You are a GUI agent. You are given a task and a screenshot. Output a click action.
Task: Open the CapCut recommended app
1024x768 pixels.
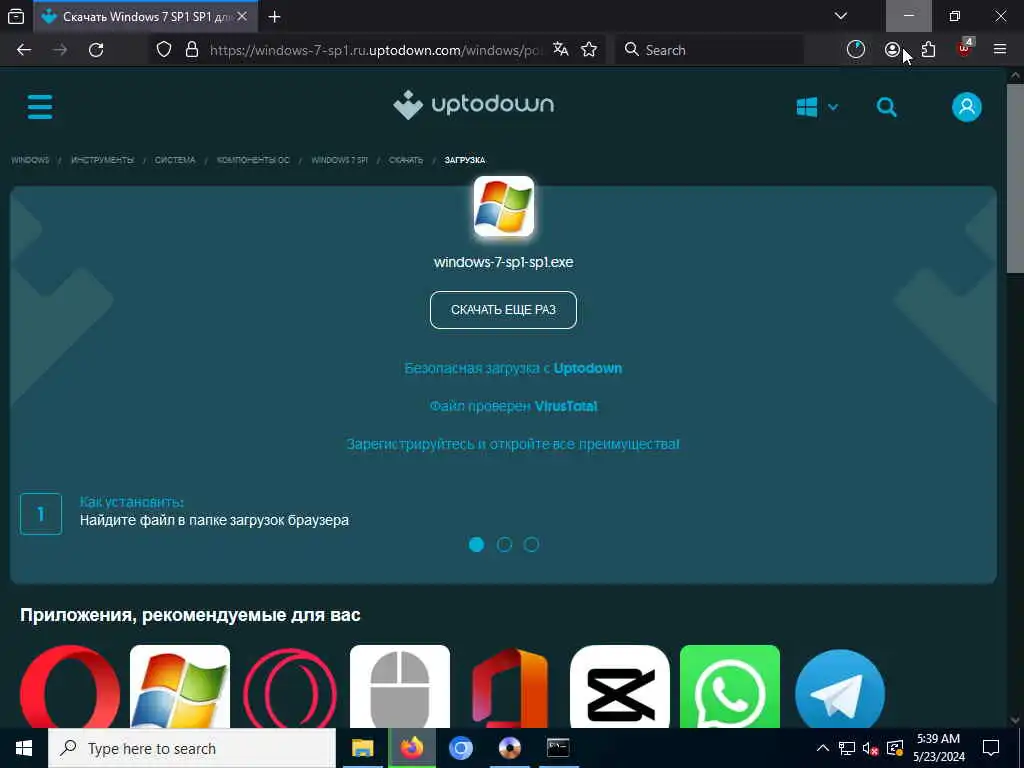tap(620, 687)
